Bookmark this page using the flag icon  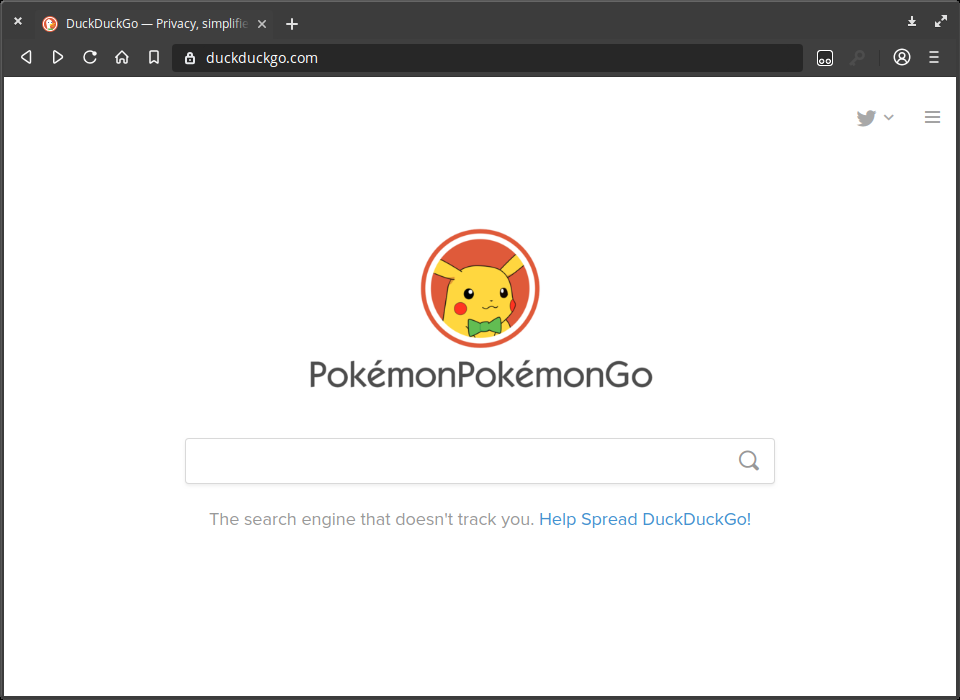[x=154, y=57]
